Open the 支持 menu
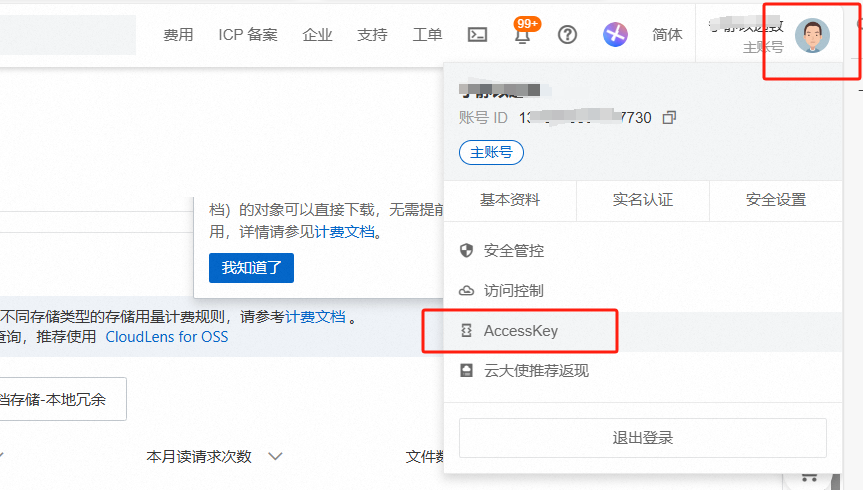Image resolution: width=863 pixels, height=490 pixels. [372, 35]
